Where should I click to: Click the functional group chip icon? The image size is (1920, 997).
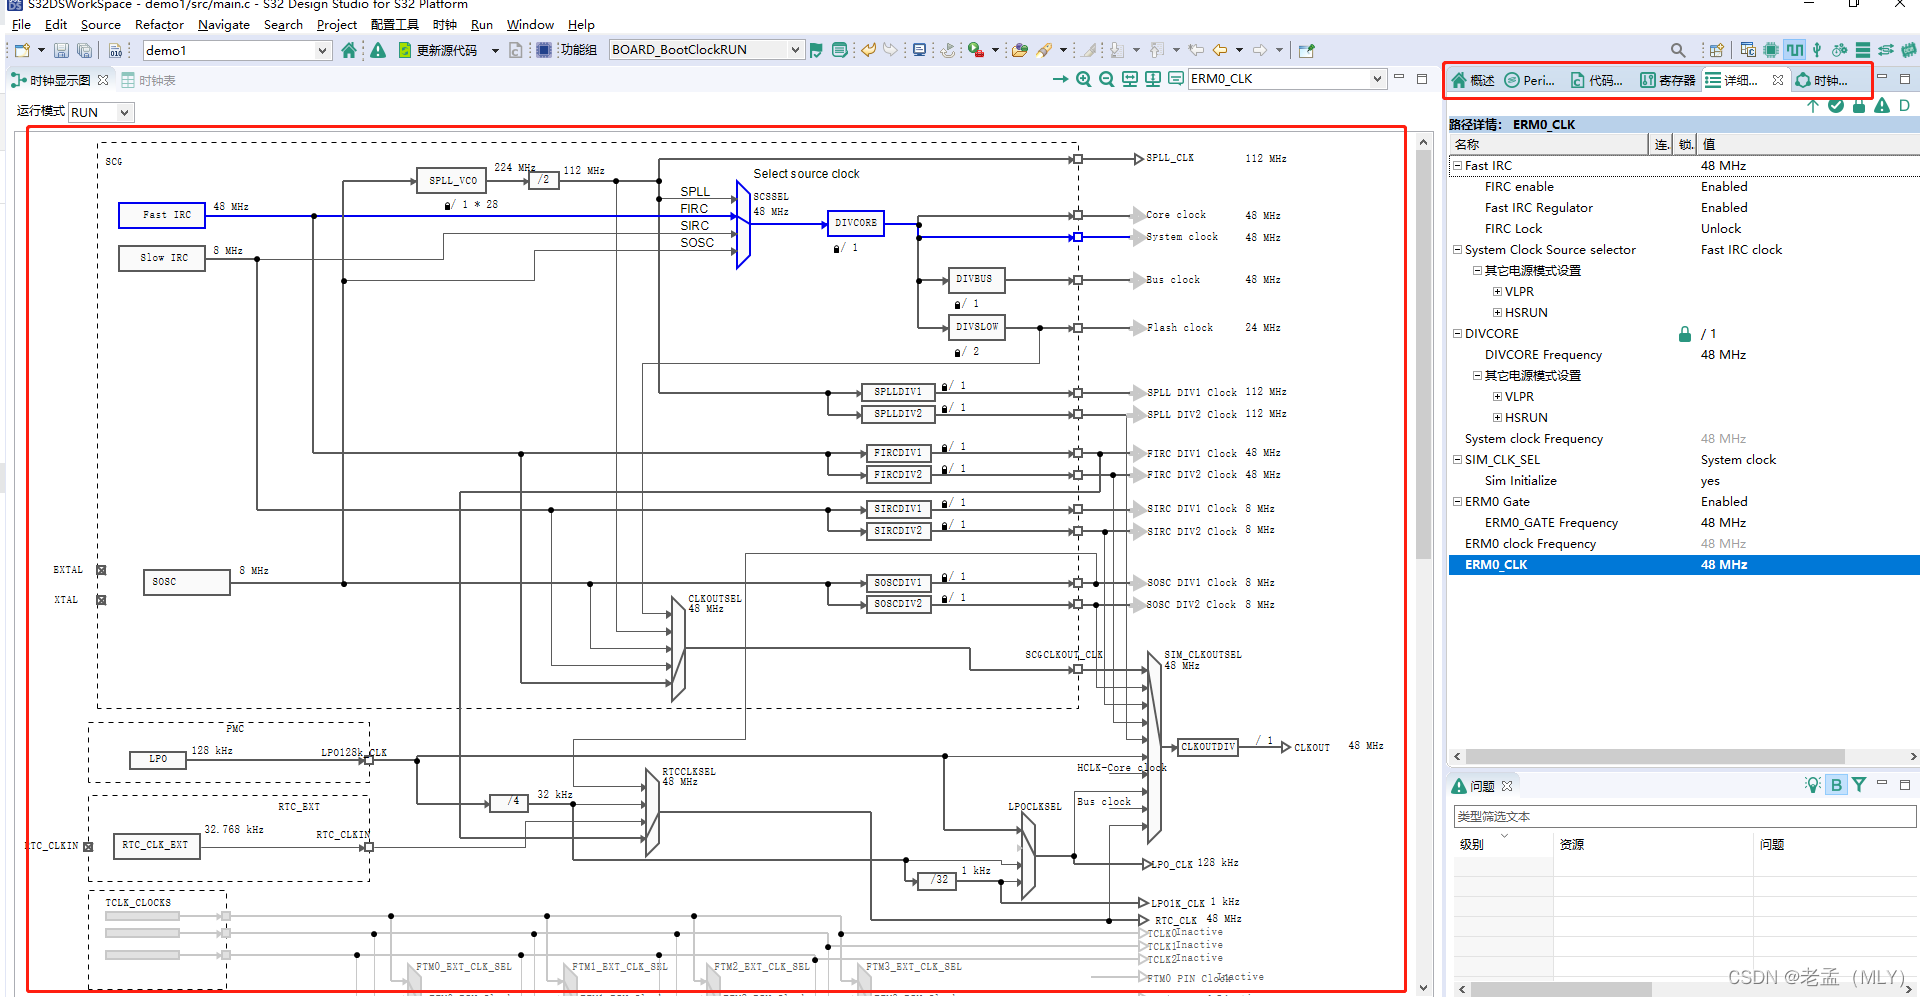click(x=543, y=50)
